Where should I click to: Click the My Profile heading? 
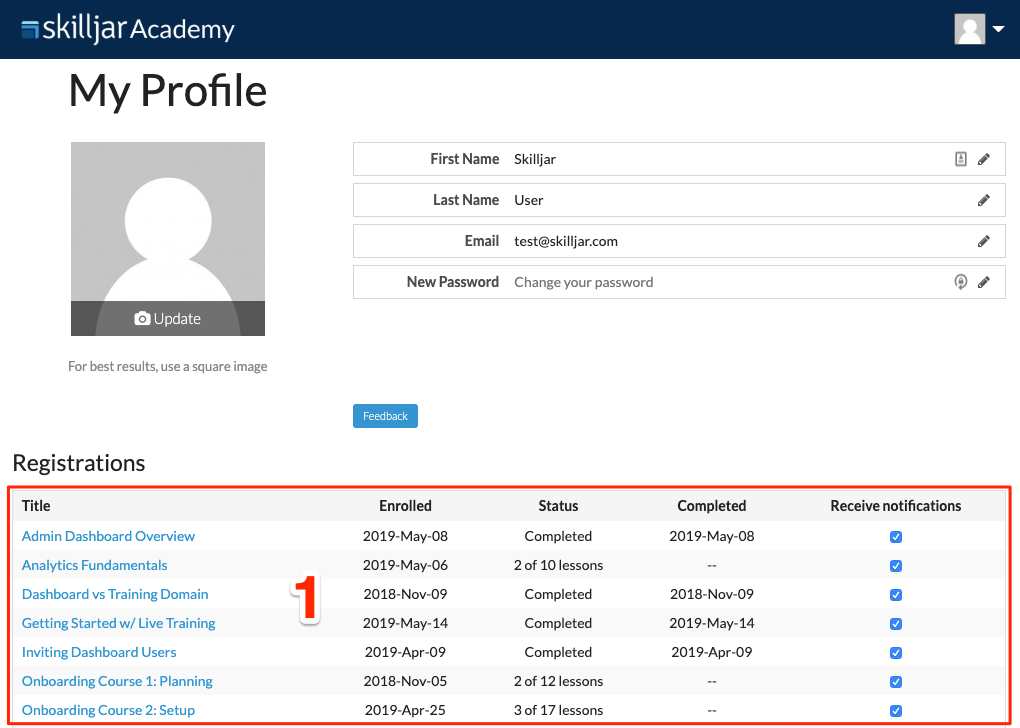[168, 90]
